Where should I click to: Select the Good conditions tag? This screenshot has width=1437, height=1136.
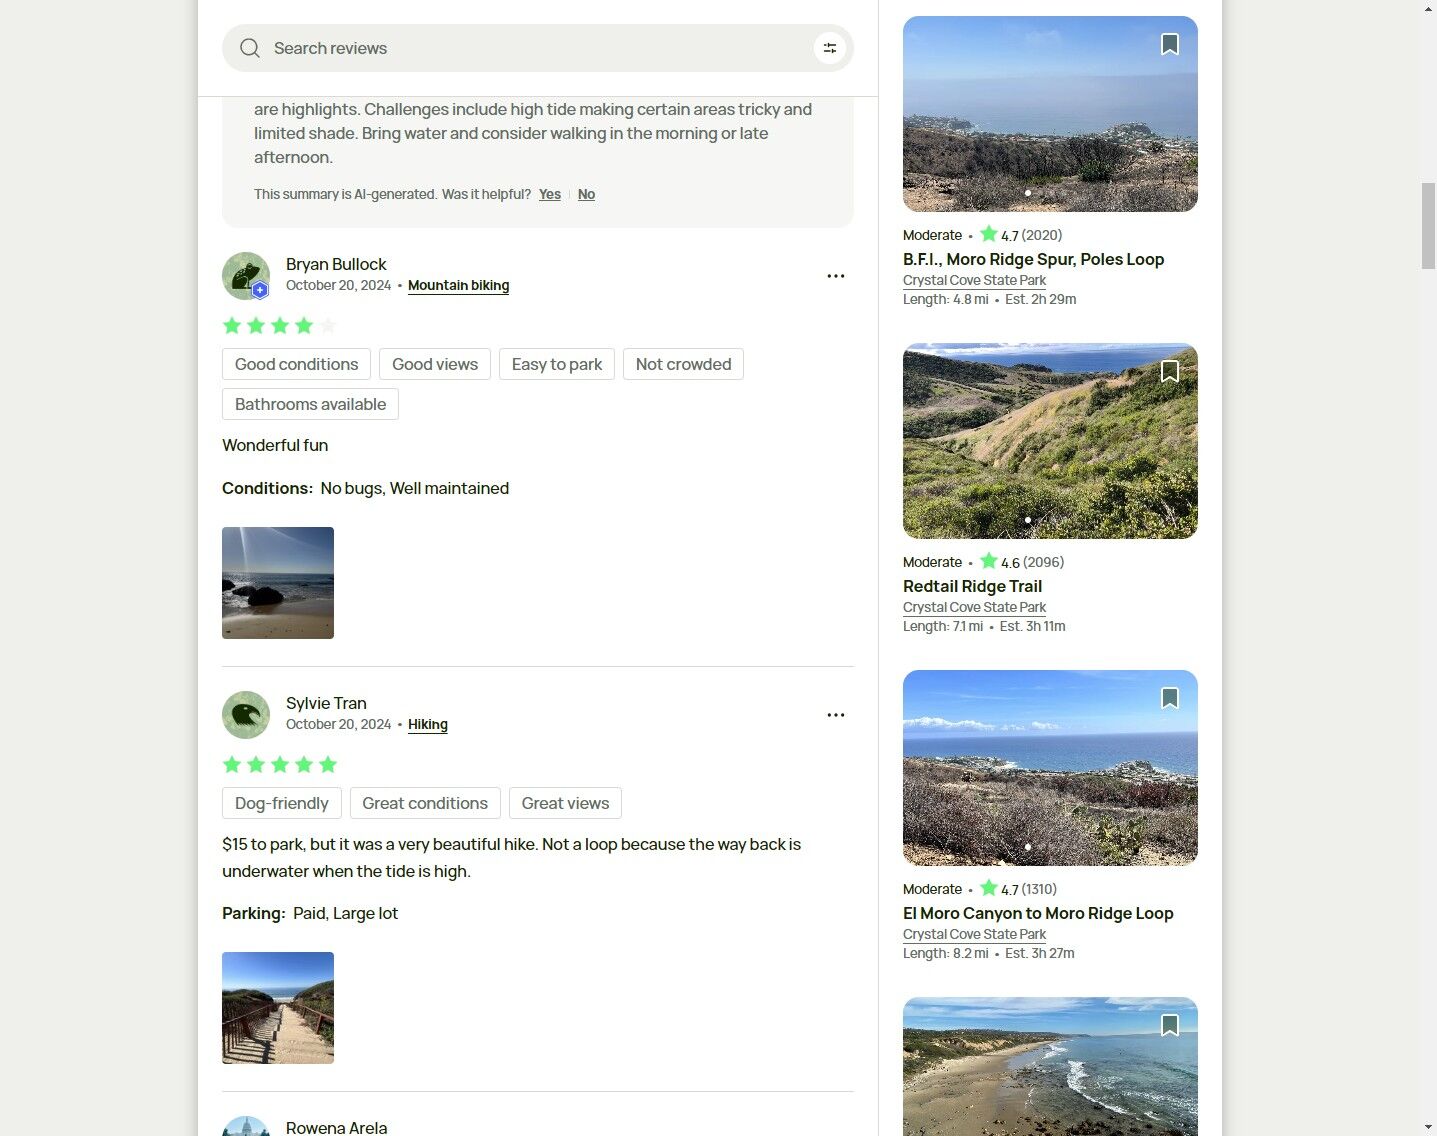tap(296, 364)
